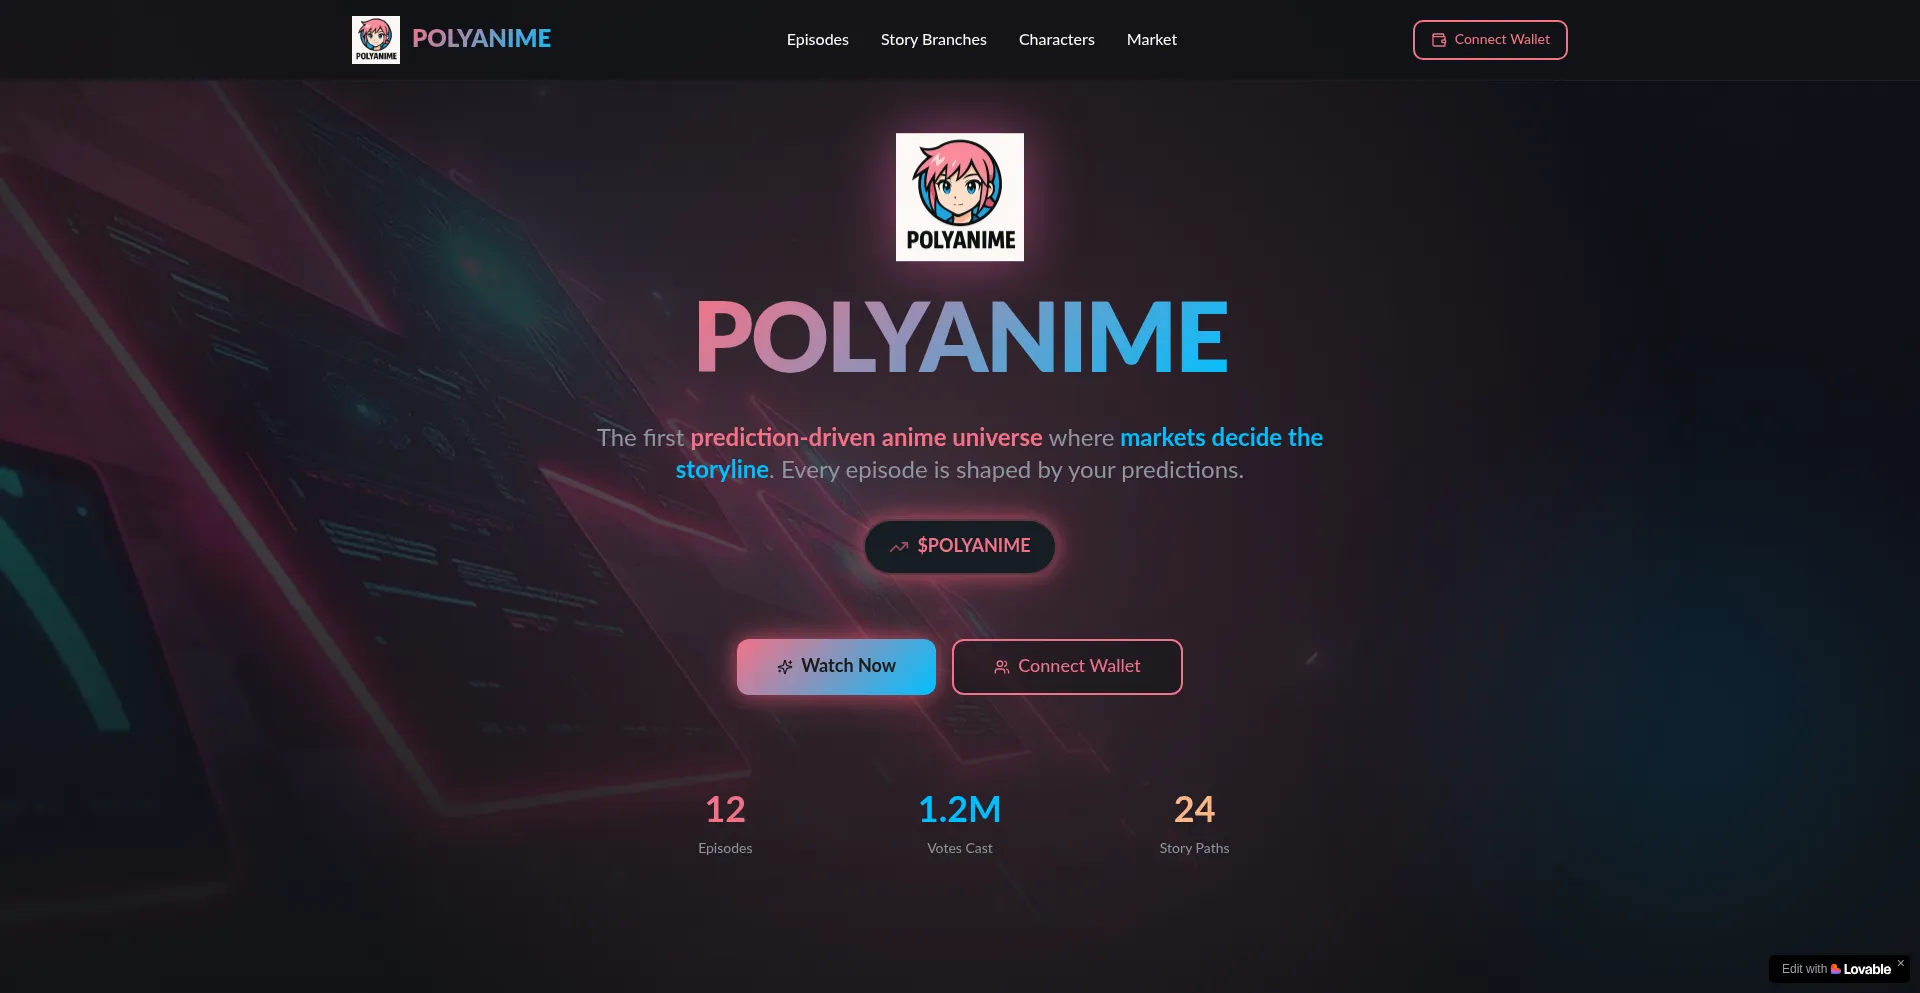Click the Lovable heart logo icon
Image resolution: width=1920 pixels, height=993 pixels.
pyautogui.click(x=1836, y=969)
